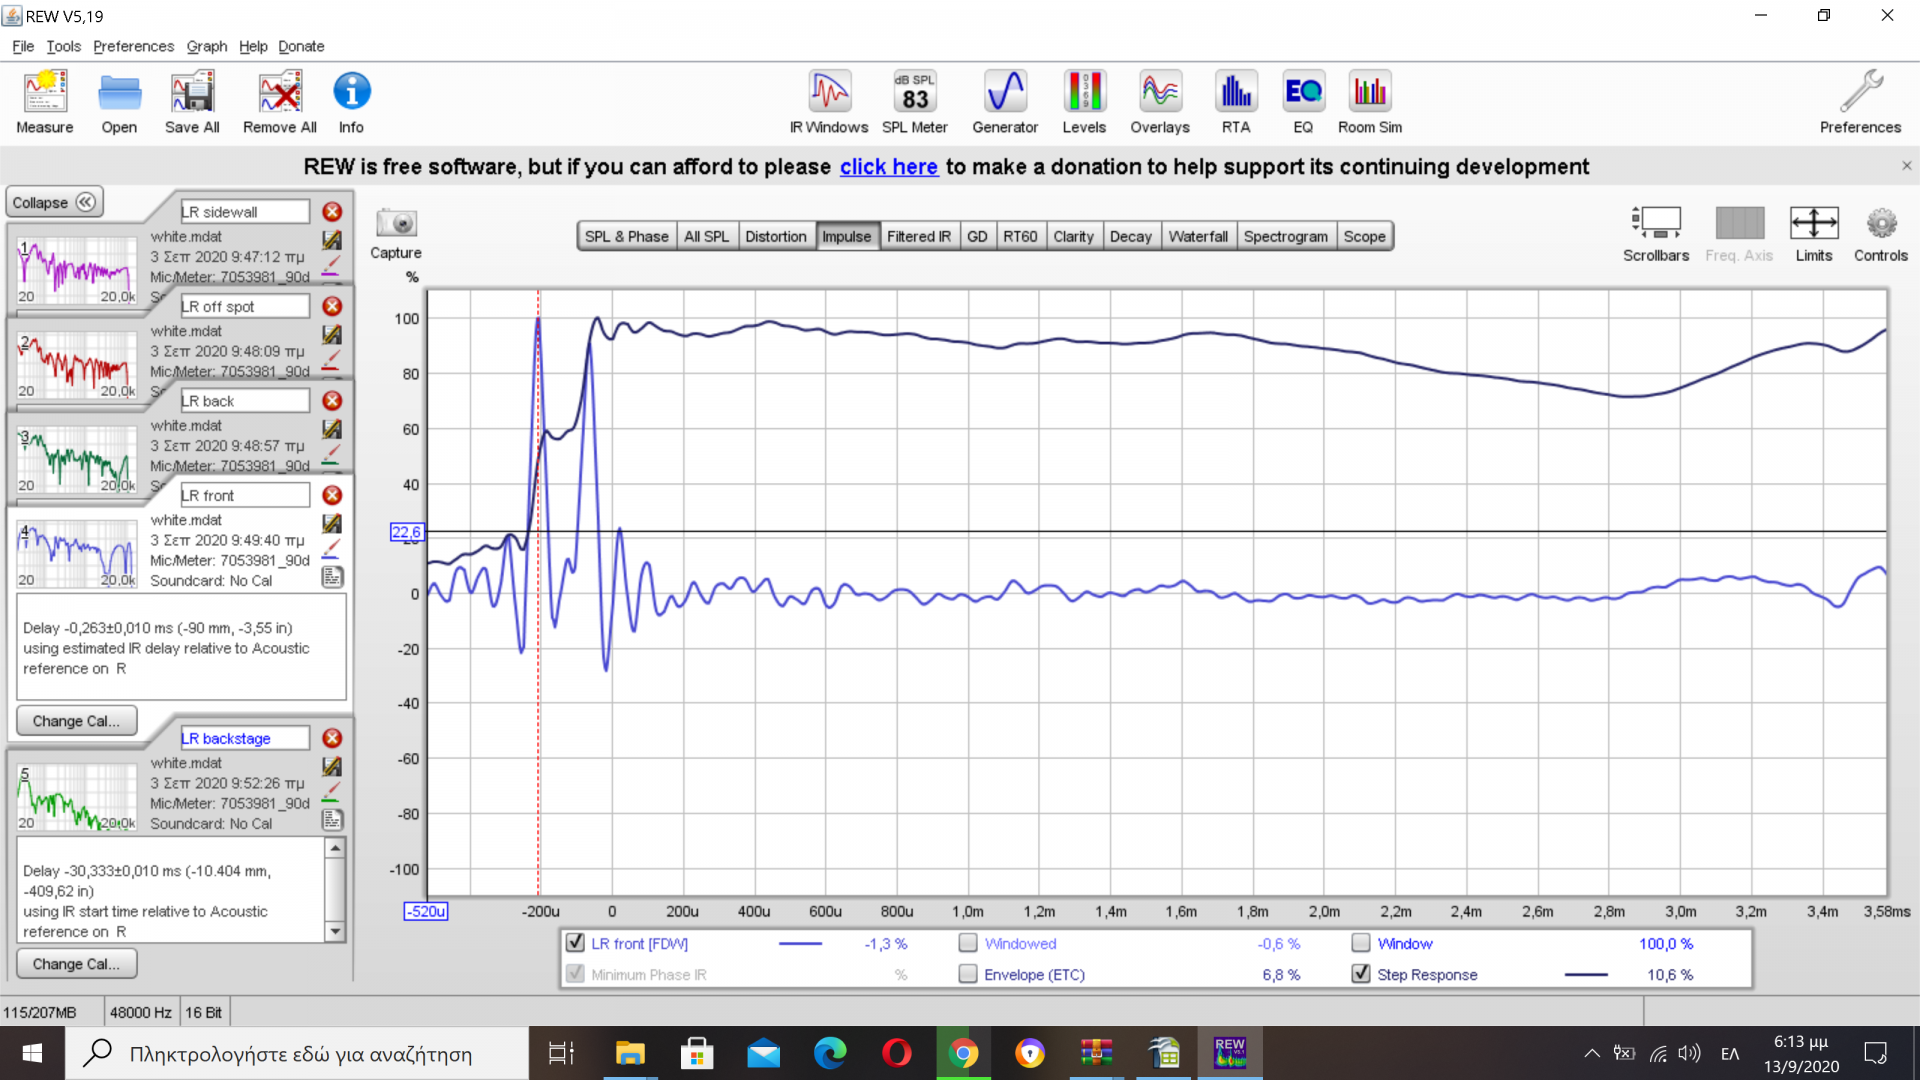Viewport: 1920px width, 1080px height.
Task: Switch to the Waterfall tab
Action: click(1198, 236)
